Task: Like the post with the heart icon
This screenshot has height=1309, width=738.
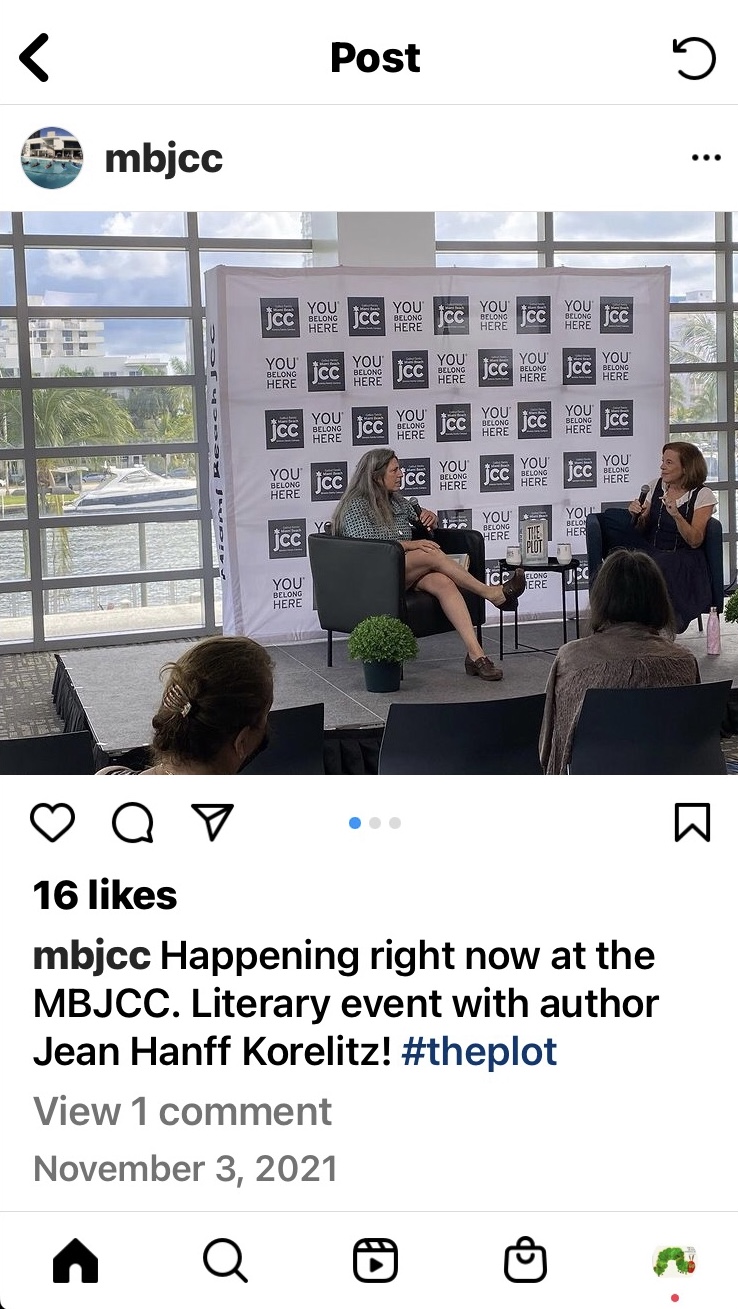Action: point(52,822)
